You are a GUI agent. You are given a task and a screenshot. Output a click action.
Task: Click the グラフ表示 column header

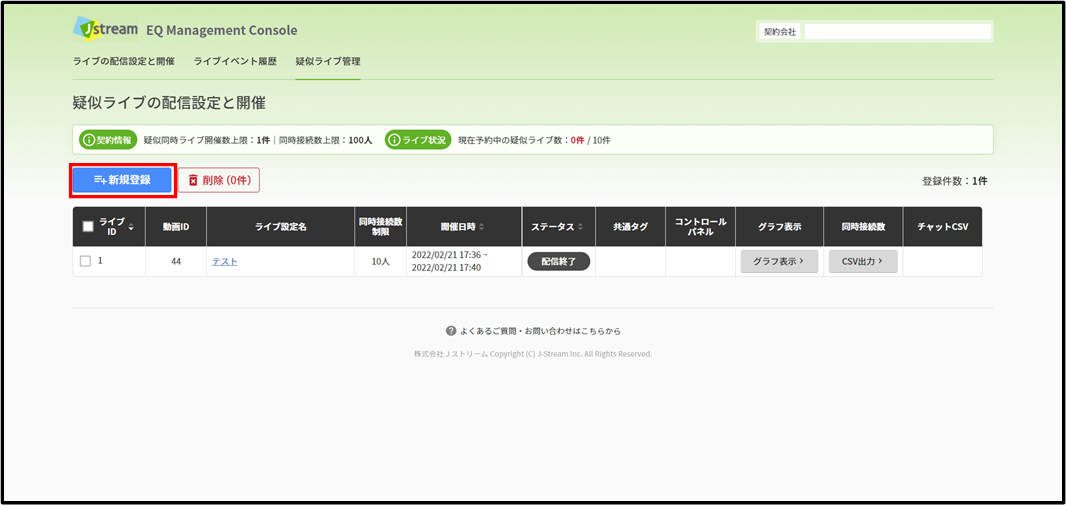click(x=779, y=226)
